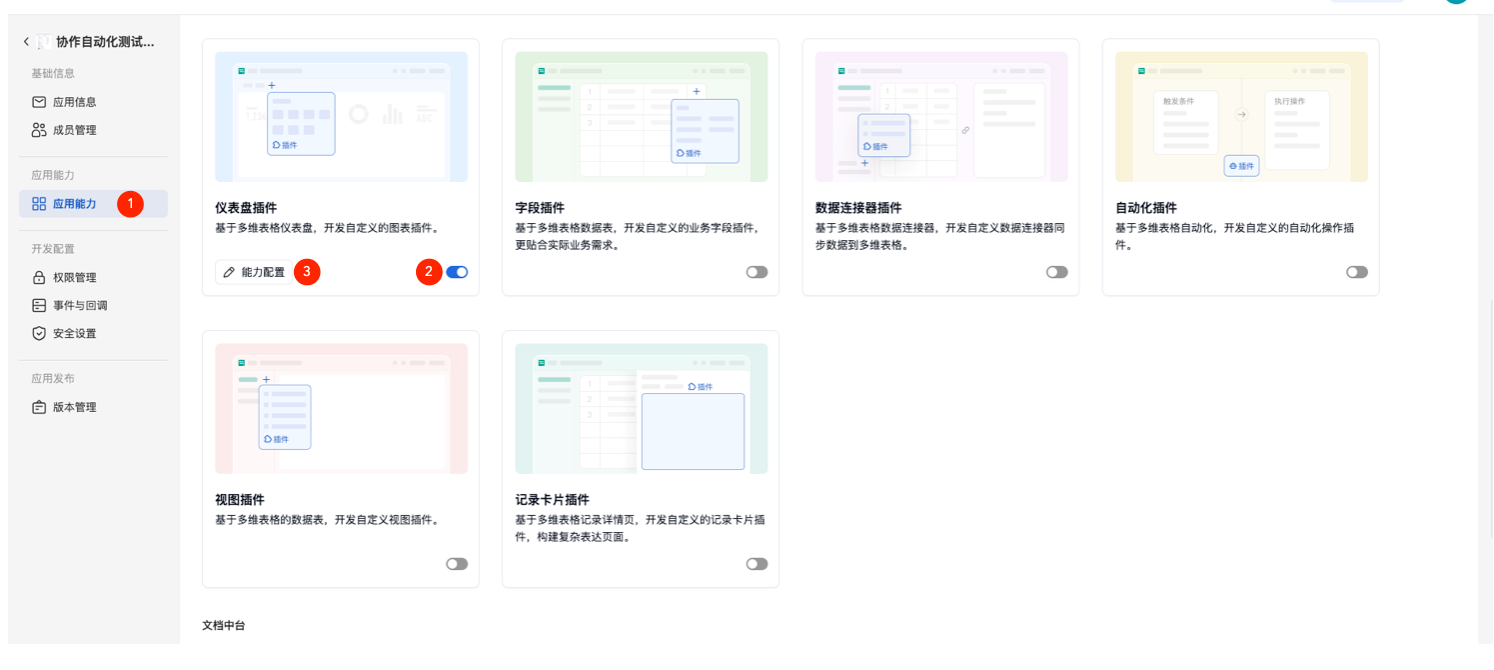Click the 版本管理 icon in sidebar

pos(39,408)
